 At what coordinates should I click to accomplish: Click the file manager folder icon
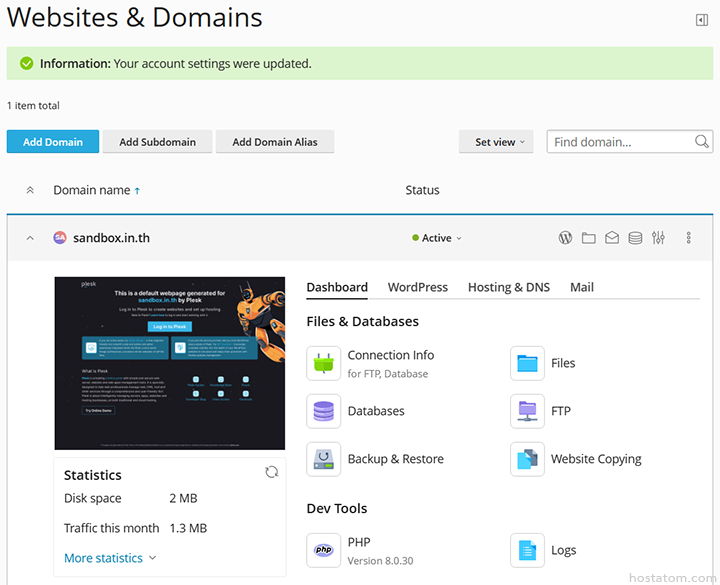588,238
